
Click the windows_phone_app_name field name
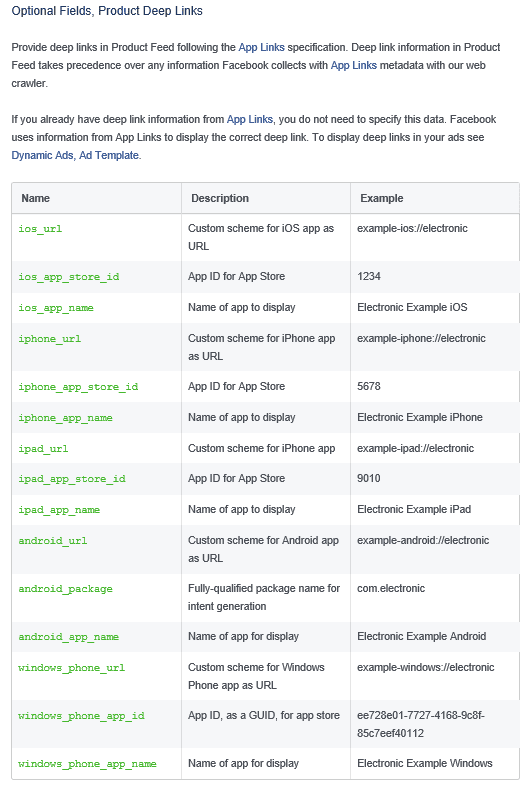tap(87, 764)
